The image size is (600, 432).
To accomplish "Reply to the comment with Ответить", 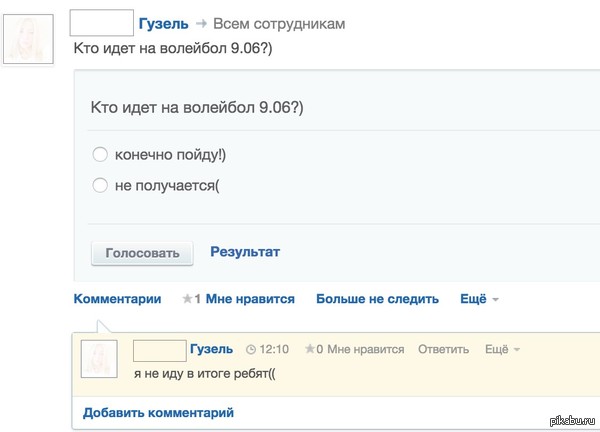I will point(443,349).
